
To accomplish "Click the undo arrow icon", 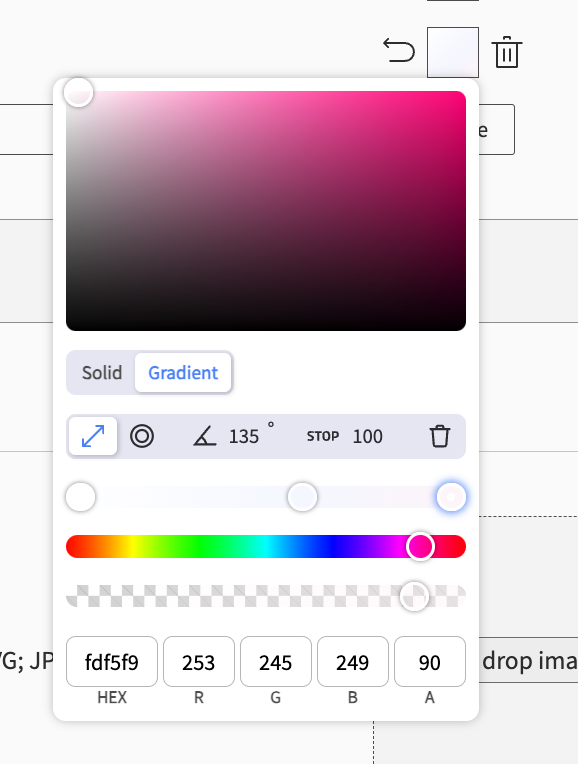I will (x=399, y=51).
